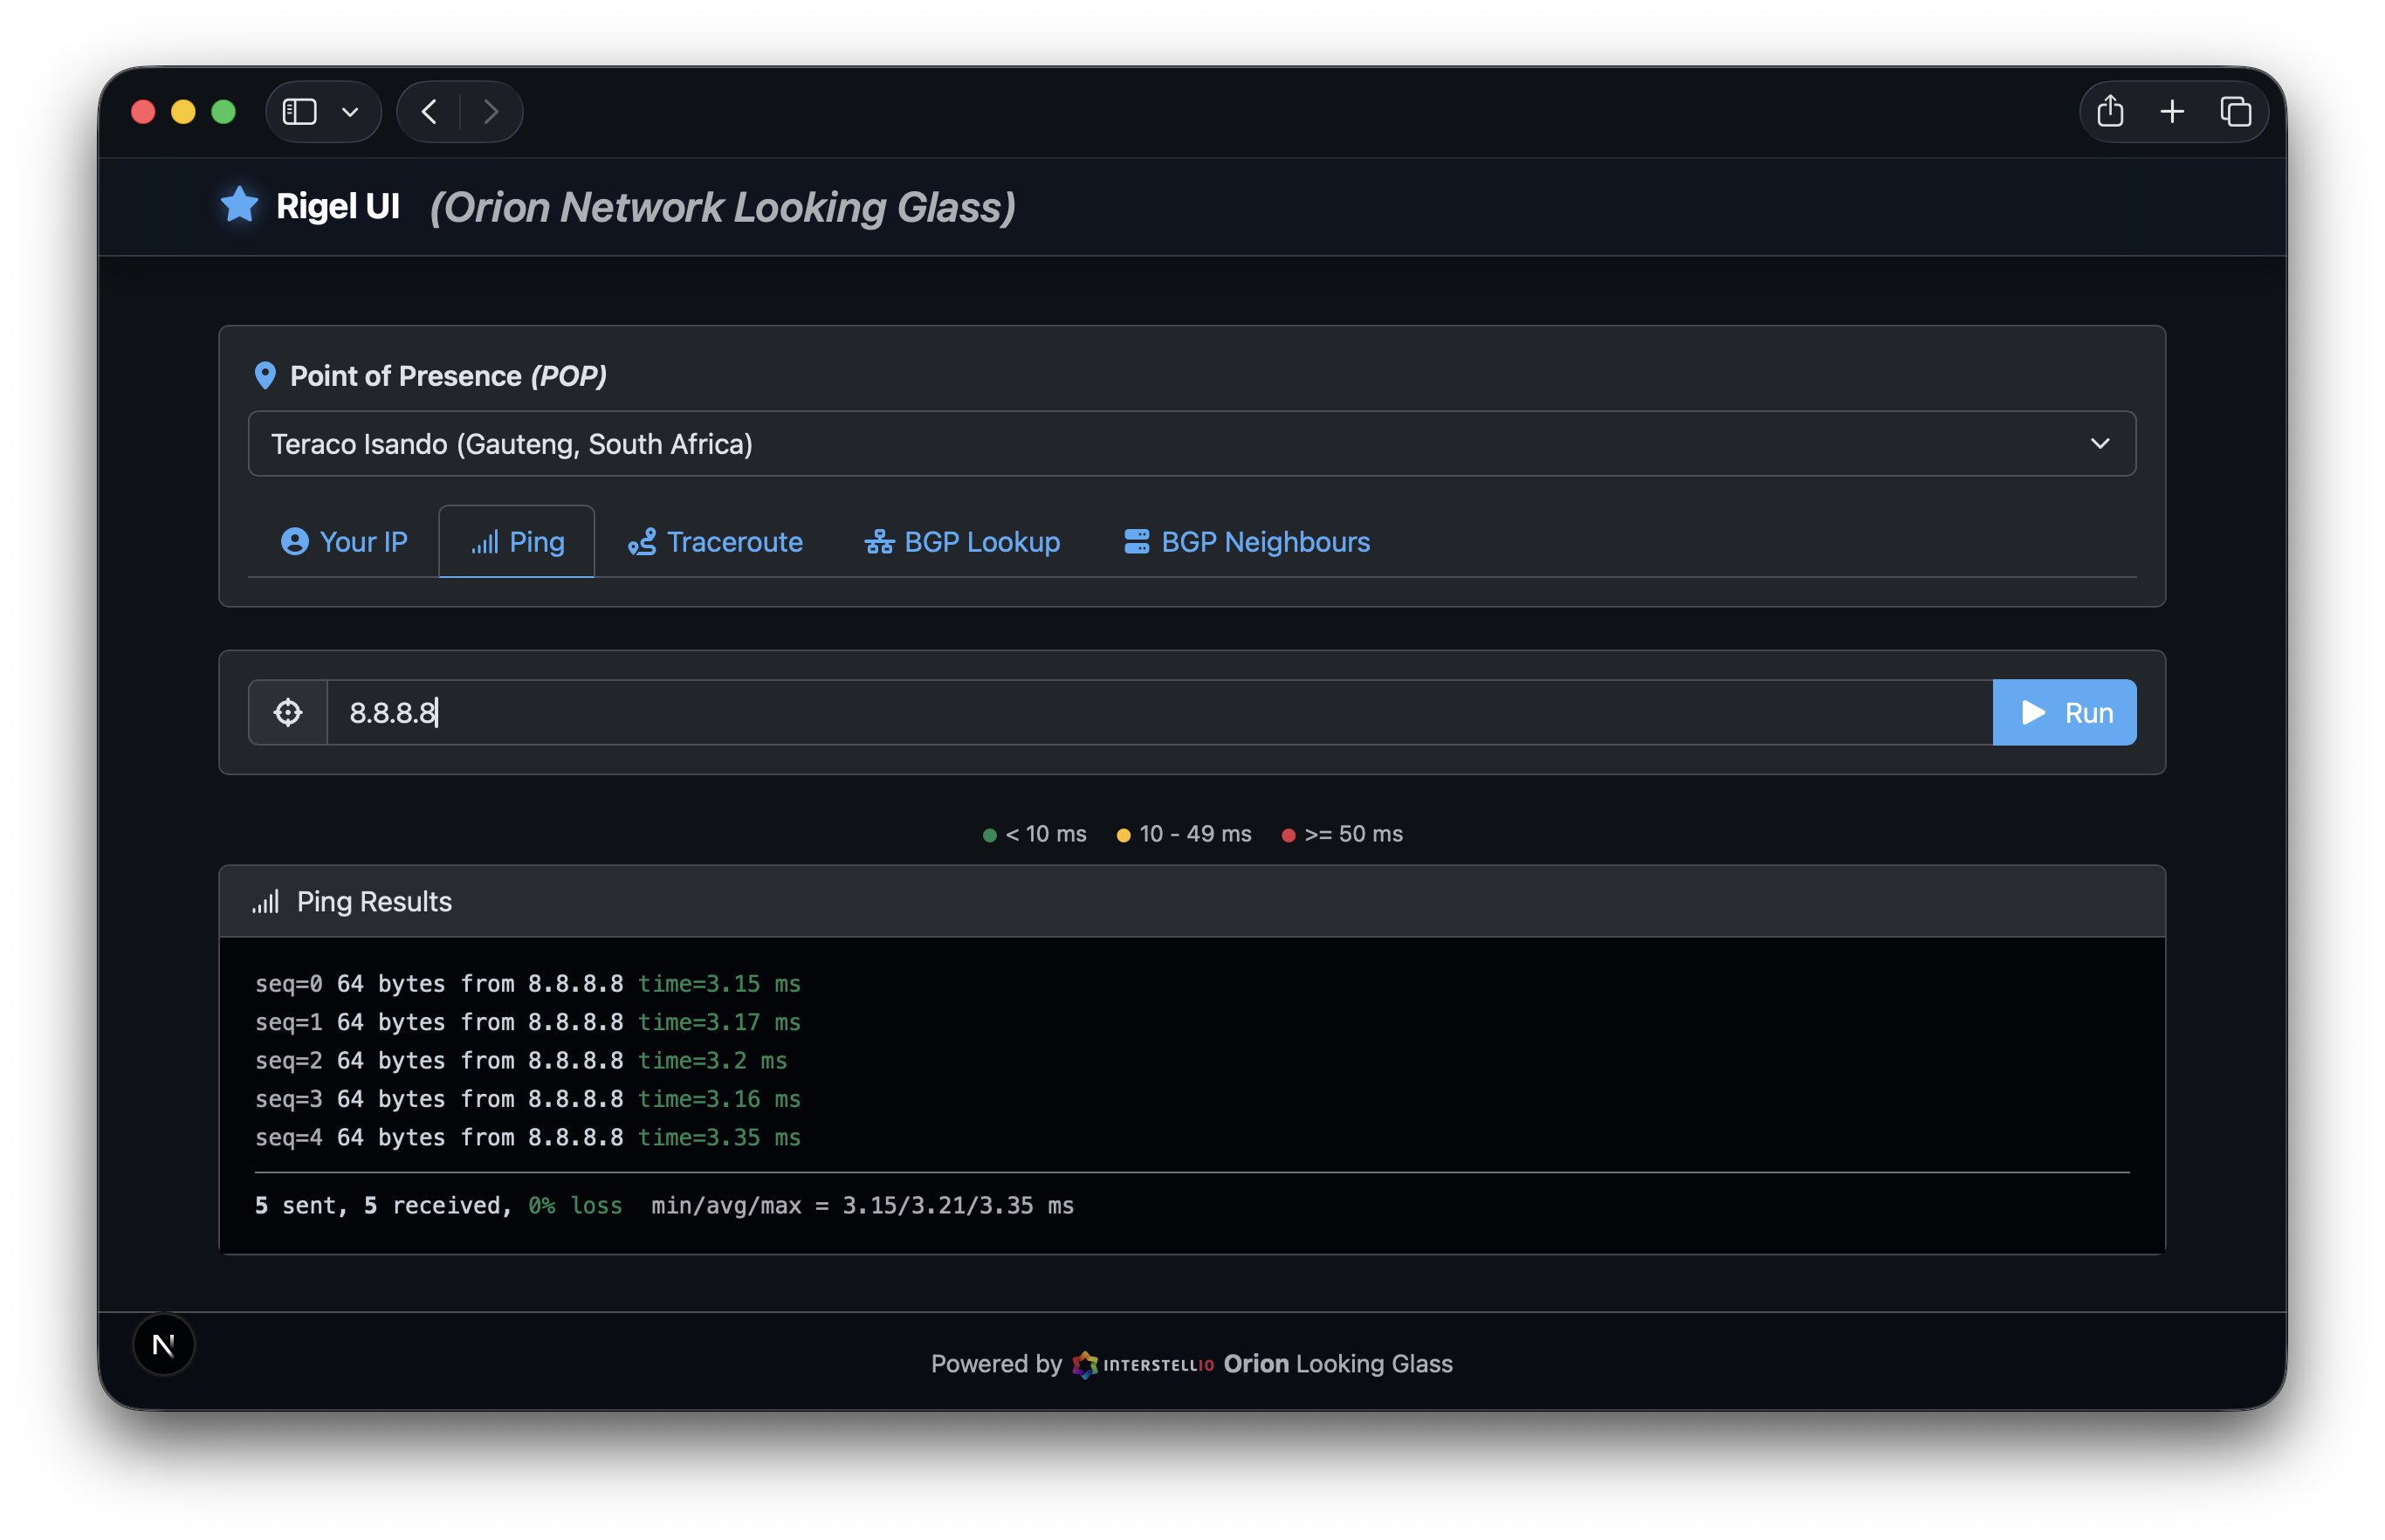This screenshot has width=2385, height=1540.
Task: Select the Ping tab
Action: point(517,542)
